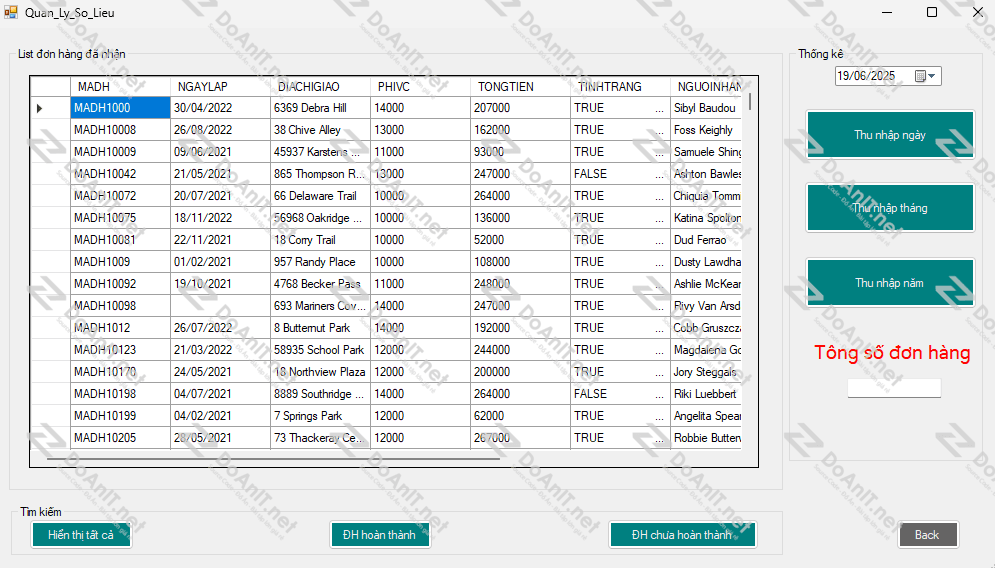The width and height of the screenshot is (995, 568).
Task: Click the address cell 38 Chive Alley
Action: point(320,130)
